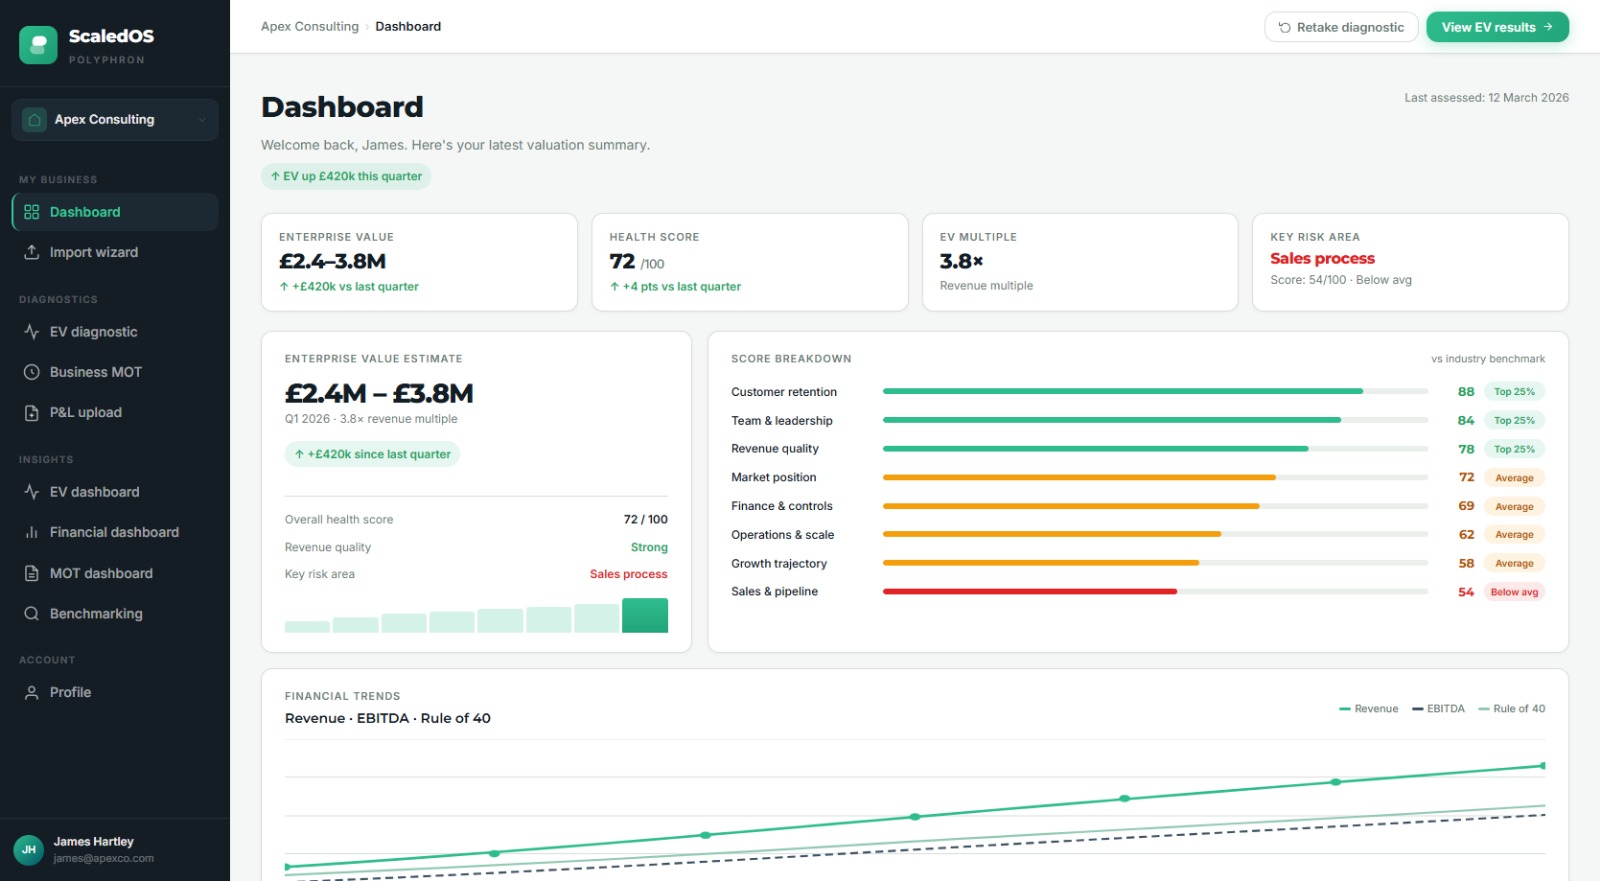Click the Import wizard upload icon
Viewport: 1600px width, 881px height.
tap(32, 252)
